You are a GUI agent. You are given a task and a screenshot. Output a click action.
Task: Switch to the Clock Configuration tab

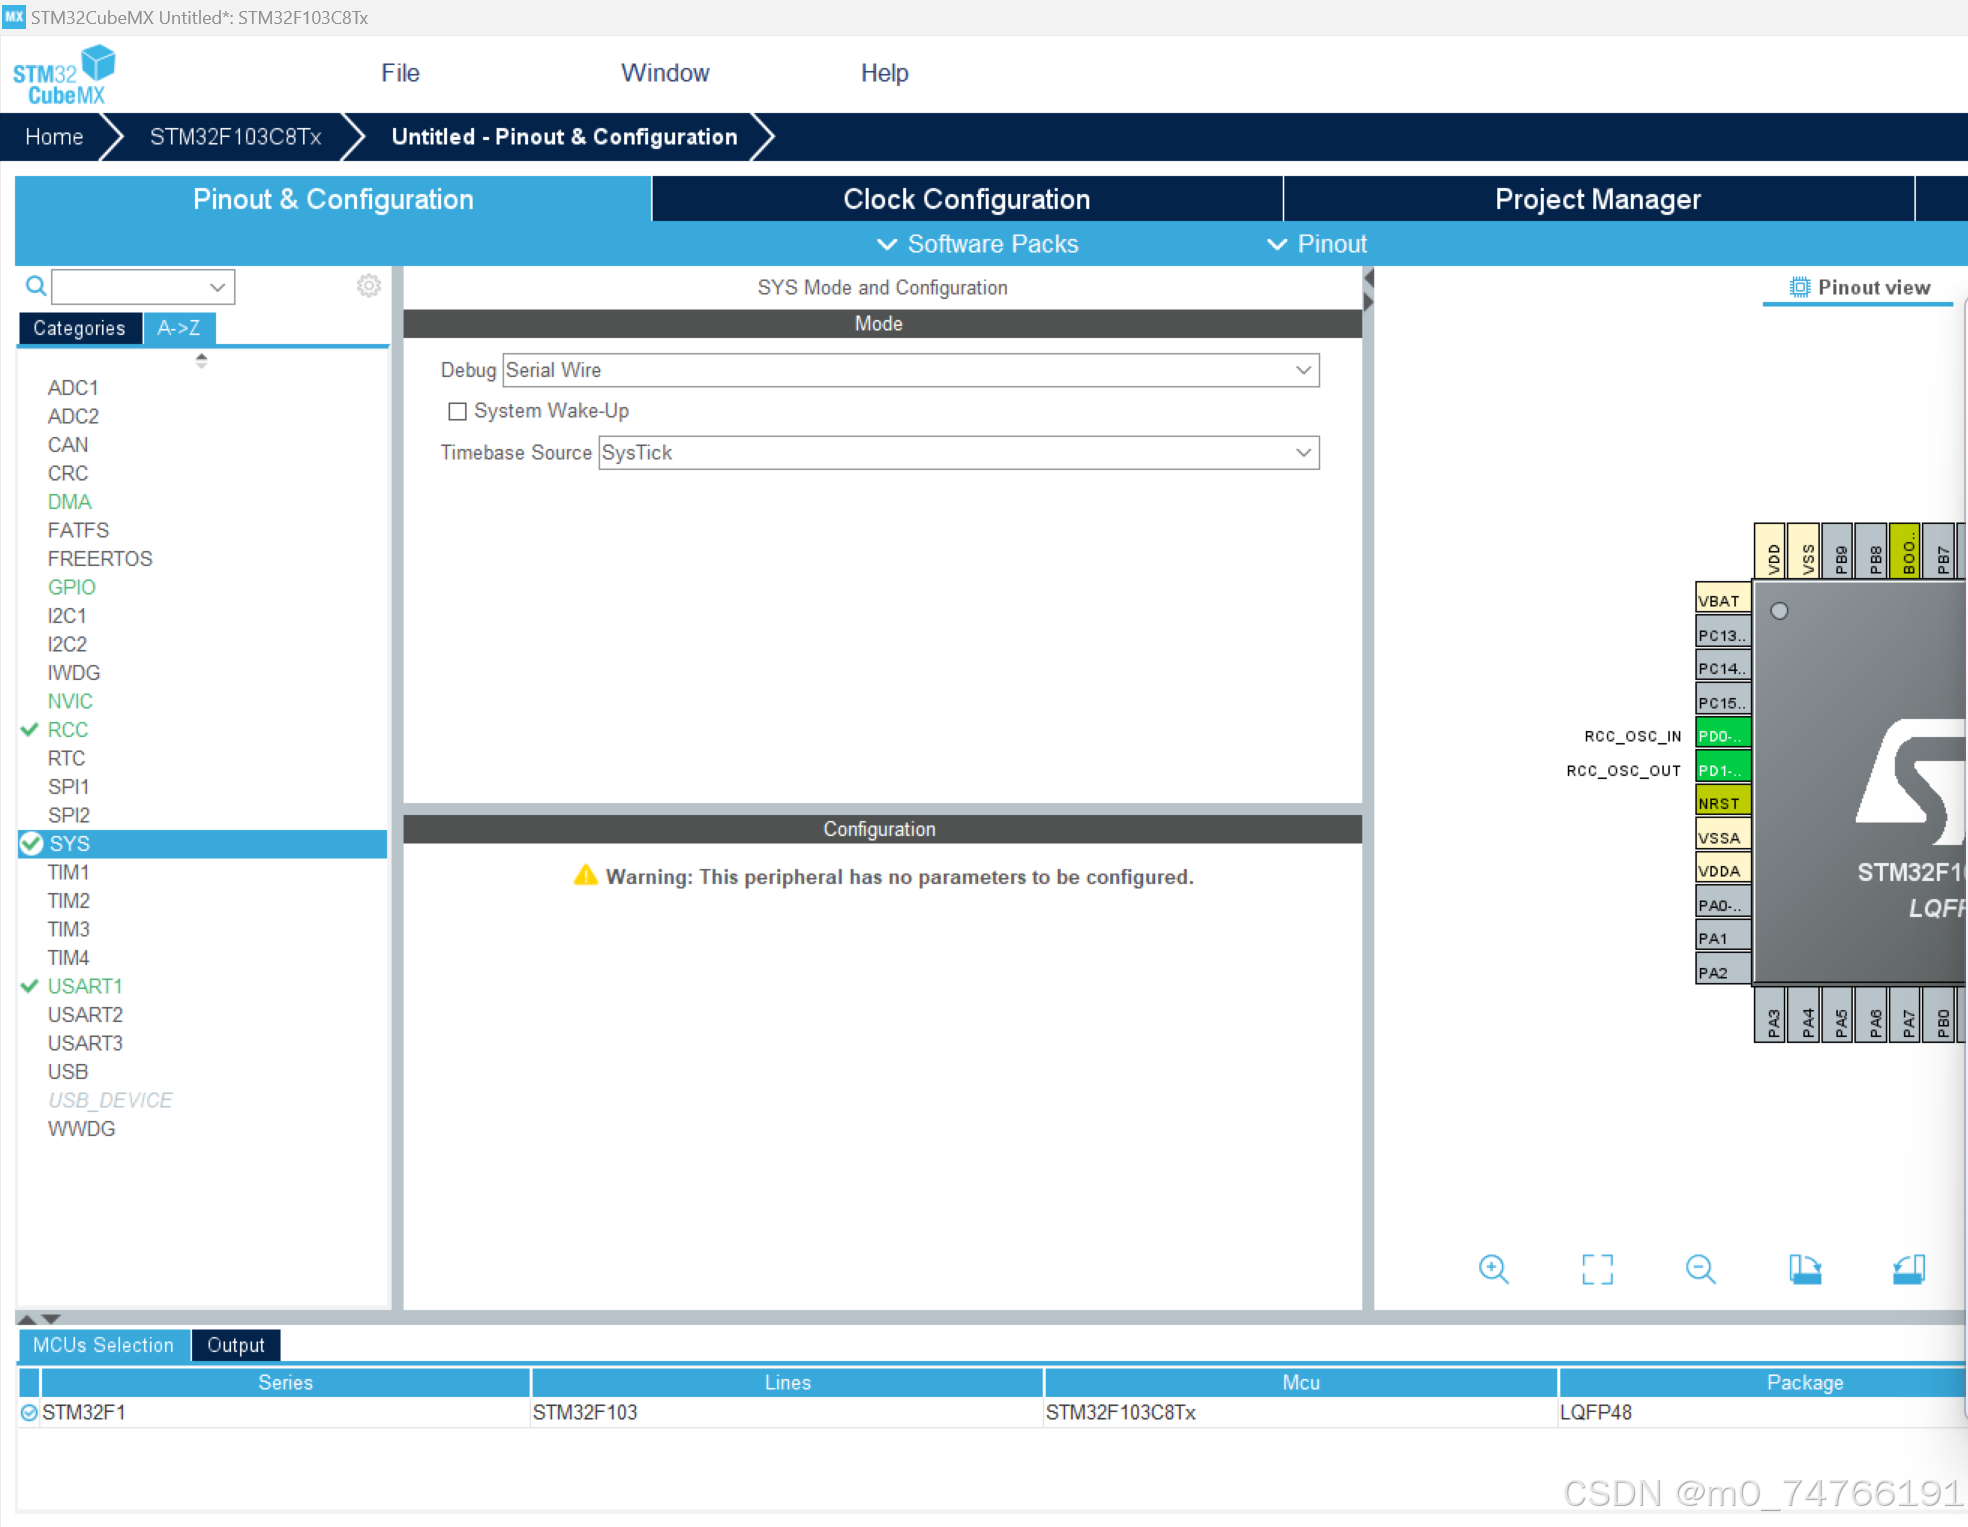click(966, 199)
